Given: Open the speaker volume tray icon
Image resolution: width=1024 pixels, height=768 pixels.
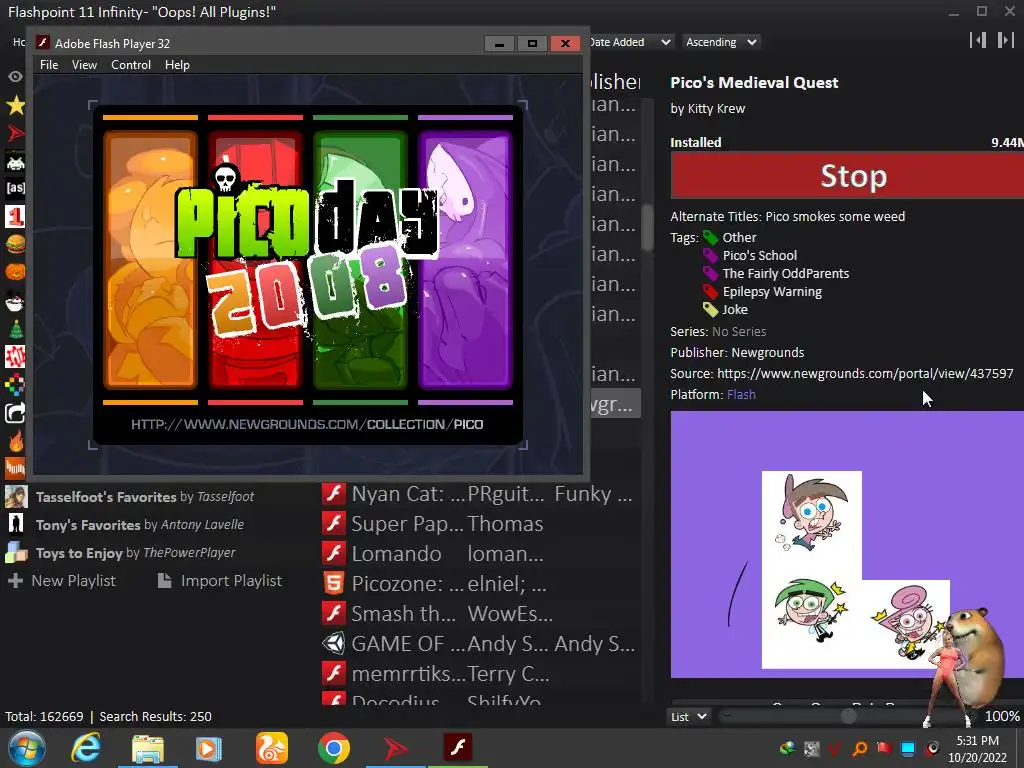Looking at the screenshot, I should [x=933, y=748].
